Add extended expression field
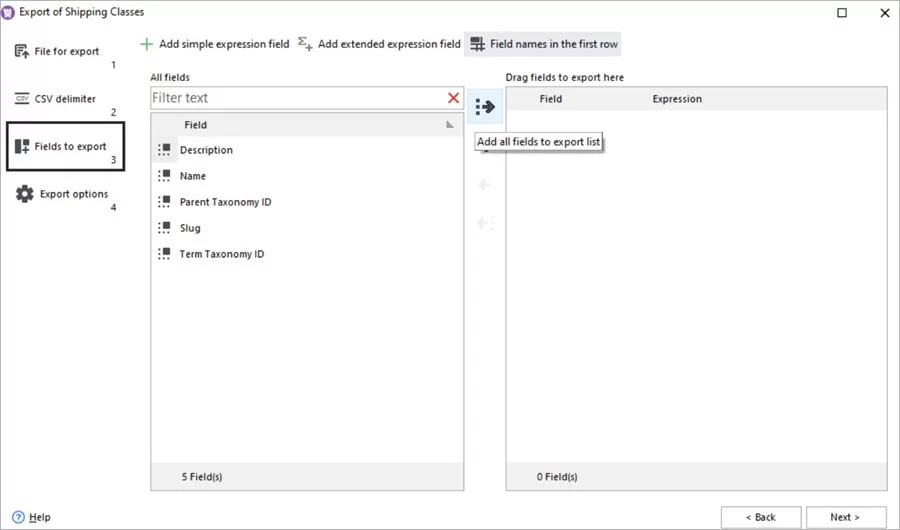 pos(379,44)
